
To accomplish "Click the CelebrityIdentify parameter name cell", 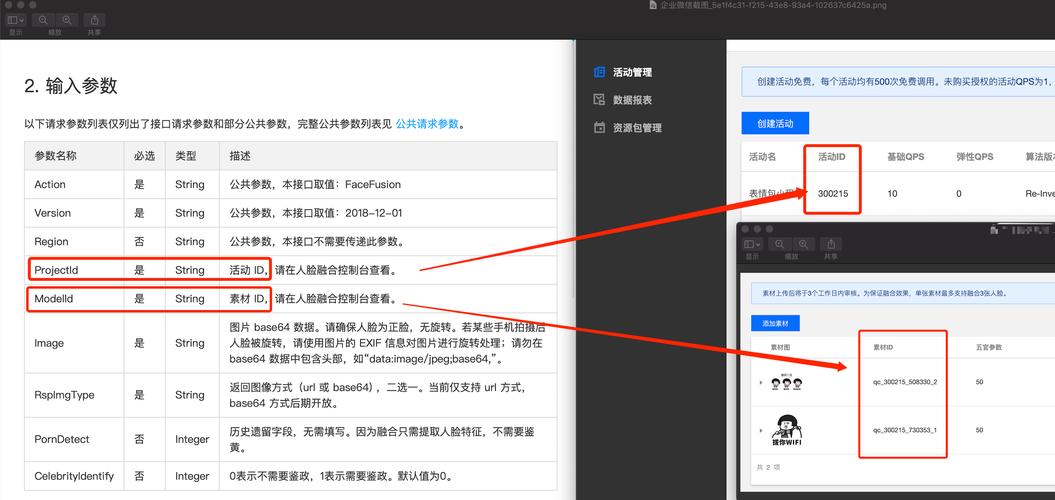I will pyautogui.click(x=74, y=476).
